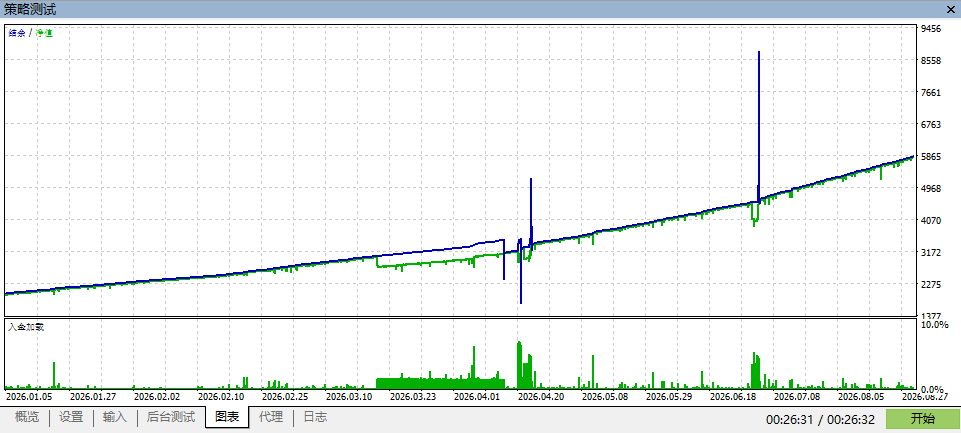The image size is (961, 433).
Task: Click the 7661 axis value
Action: click(x=931, y=93)
